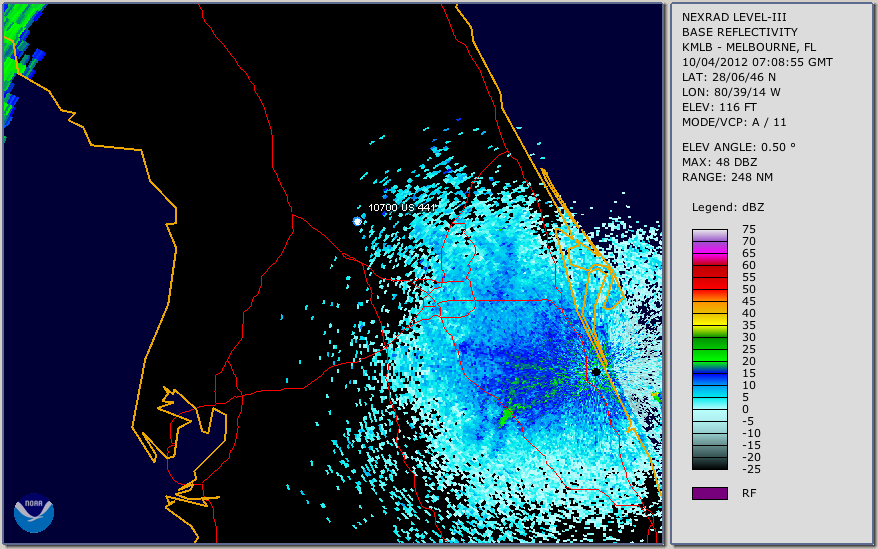Click the black radar site dot at Melbourne
The width and height of the screenshot is (878, 549).
pos(596,372)
